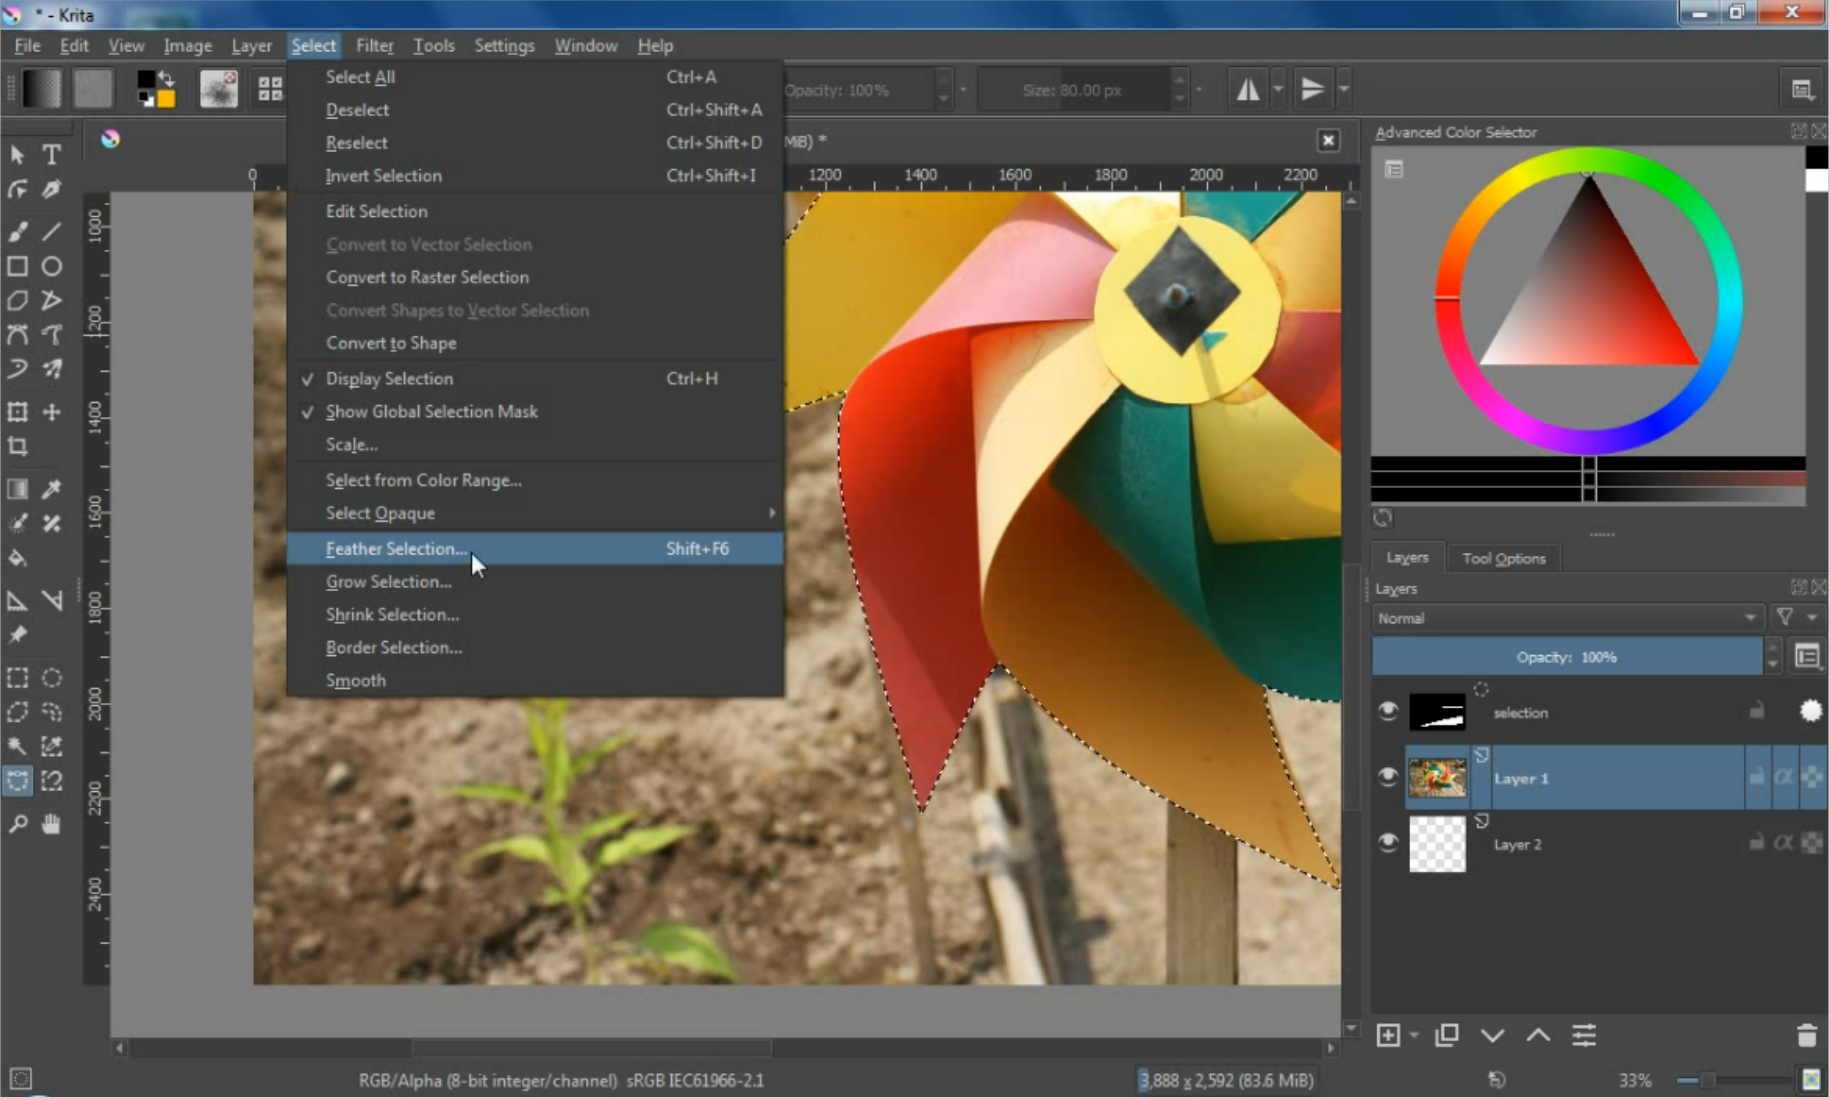Select the Text tool
Image resolution: width=1829 pixels, height=1097 pixels.
click(x=51, y=155)
